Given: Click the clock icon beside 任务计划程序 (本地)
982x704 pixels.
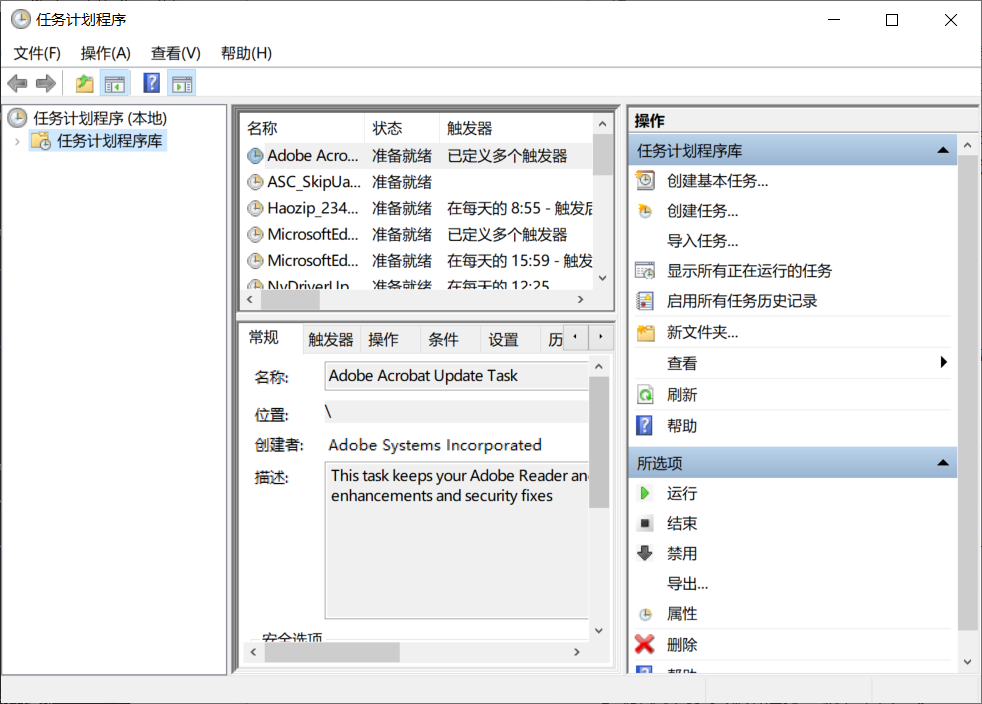Looking at the screenshot, I should pos(18,118).
